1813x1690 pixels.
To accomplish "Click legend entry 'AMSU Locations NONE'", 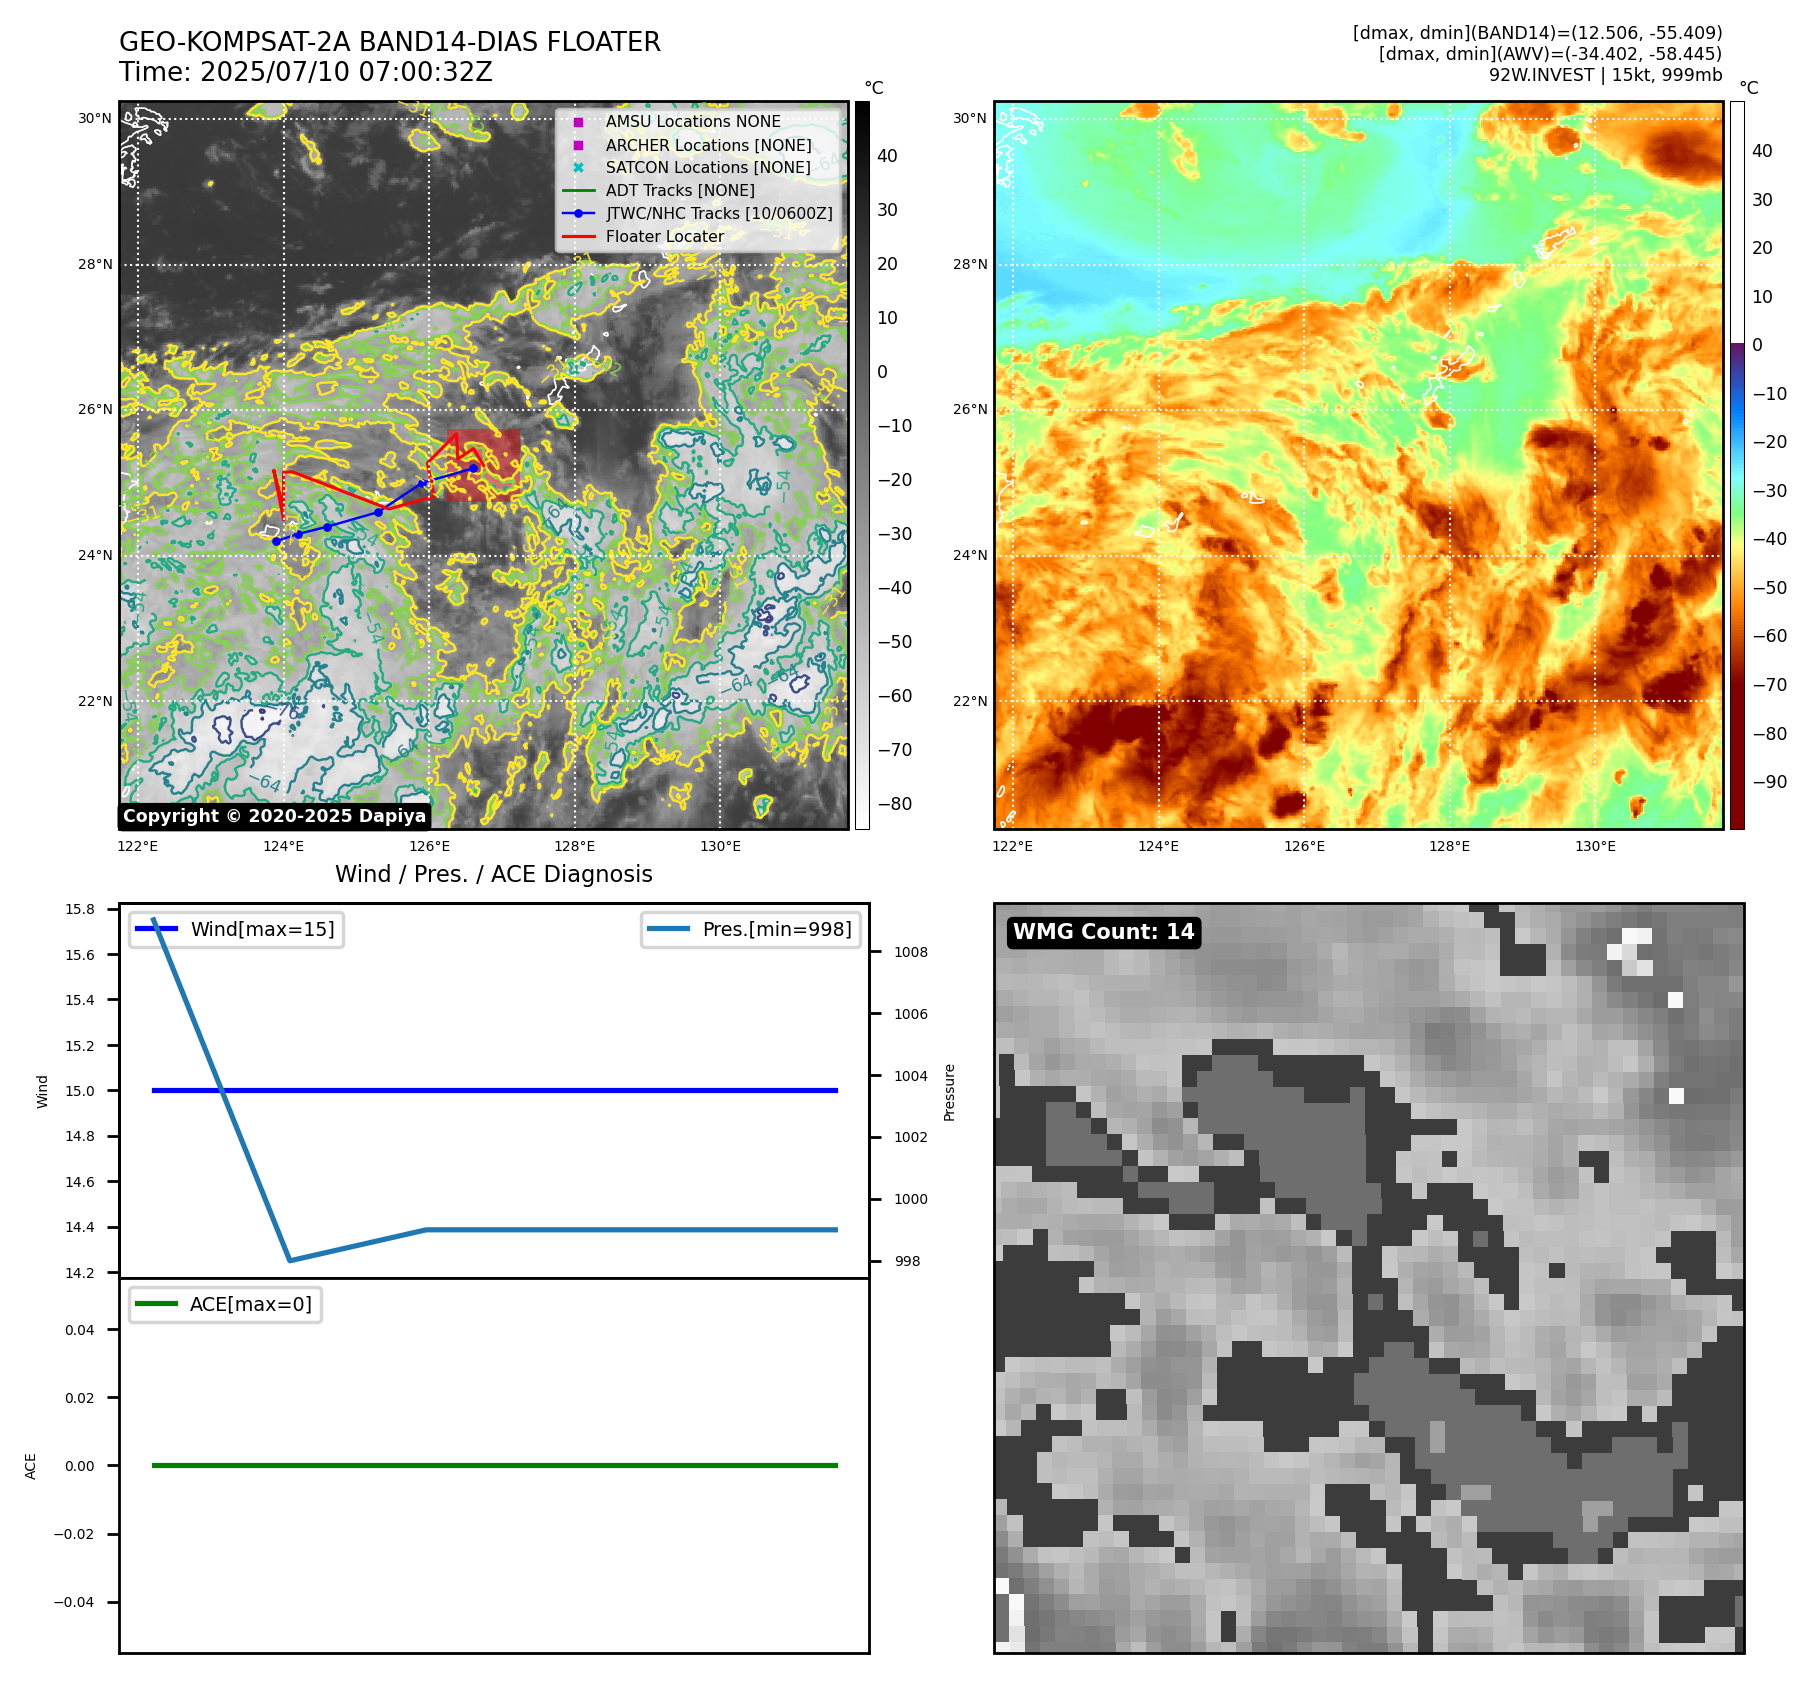I will pos(693,121).
